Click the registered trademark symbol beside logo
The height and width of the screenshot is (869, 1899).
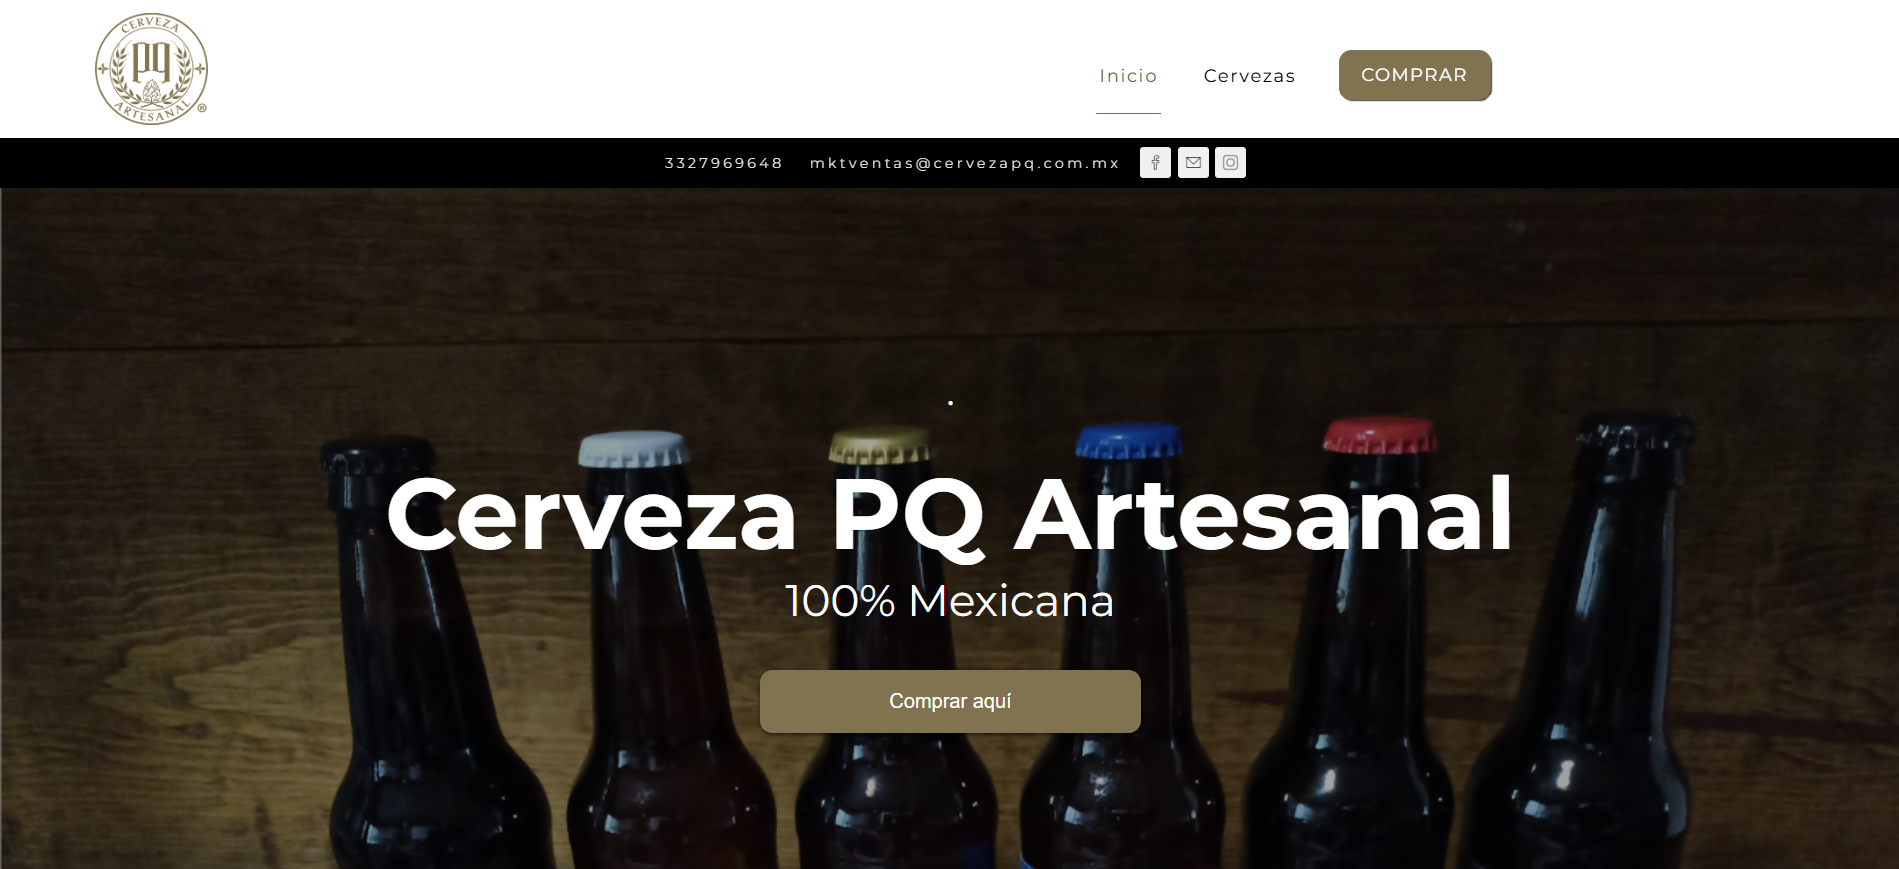click(x=202, y=108)
